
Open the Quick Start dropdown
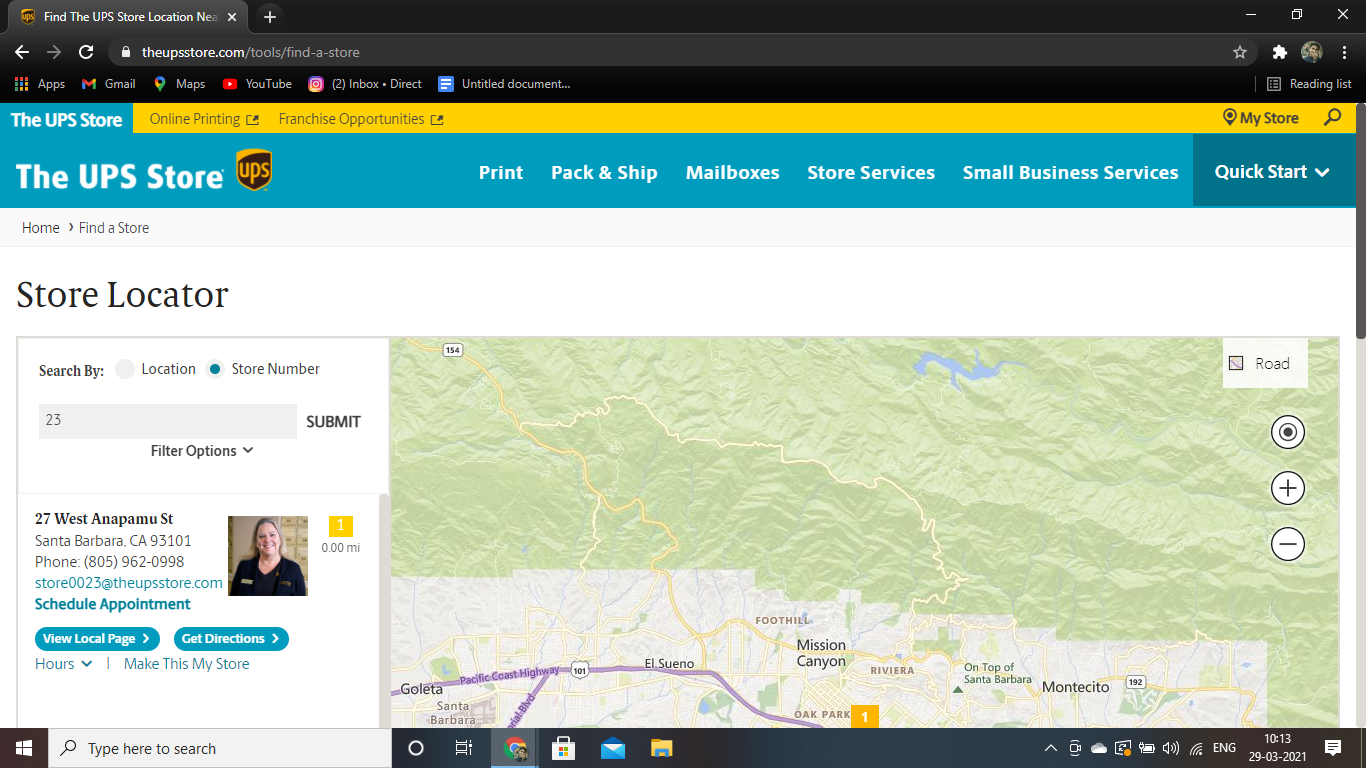[1272, 172]
